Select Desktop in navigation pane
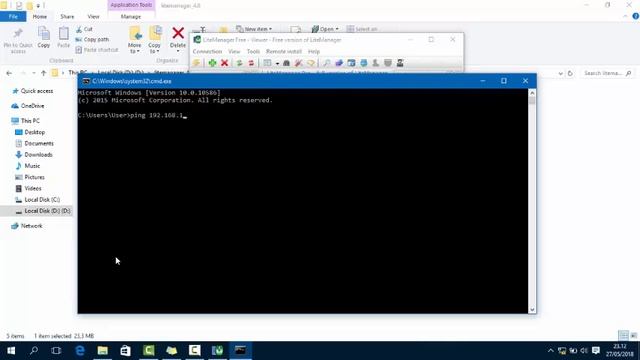 (30, 132)
